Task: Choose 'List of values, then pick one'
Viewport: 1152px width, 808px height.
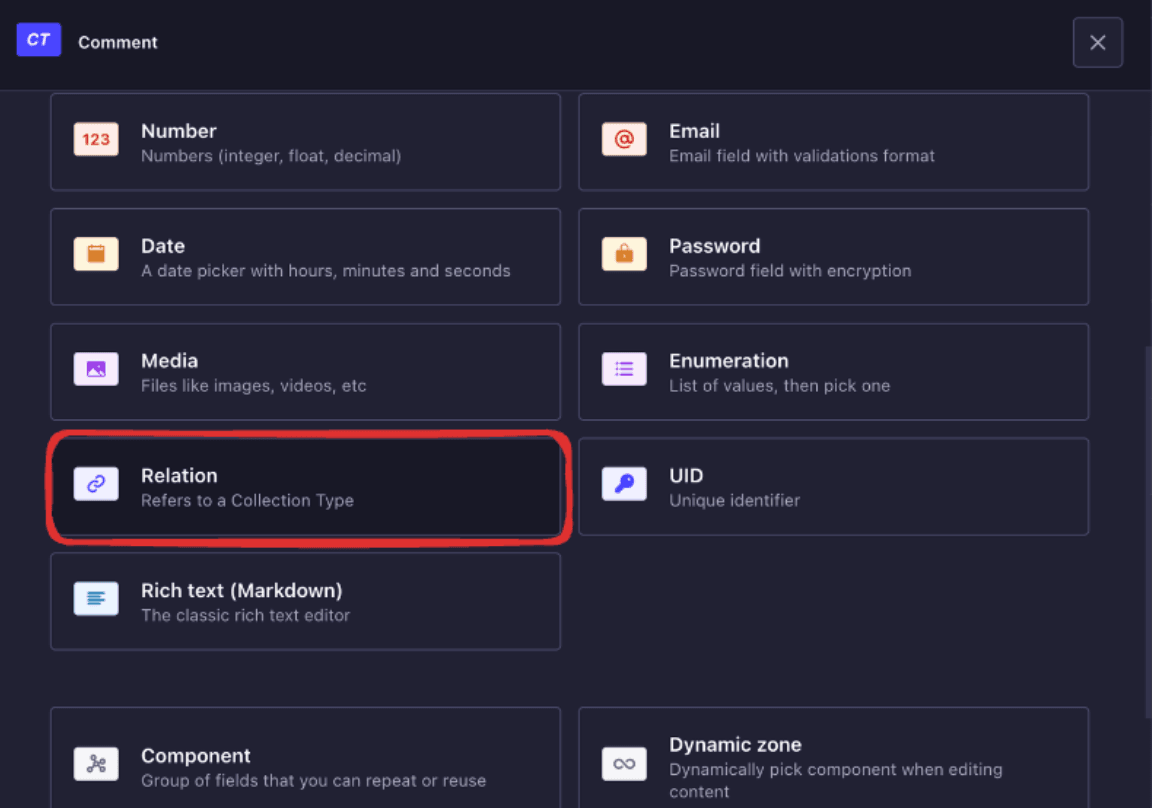Action: click(779, 385)
